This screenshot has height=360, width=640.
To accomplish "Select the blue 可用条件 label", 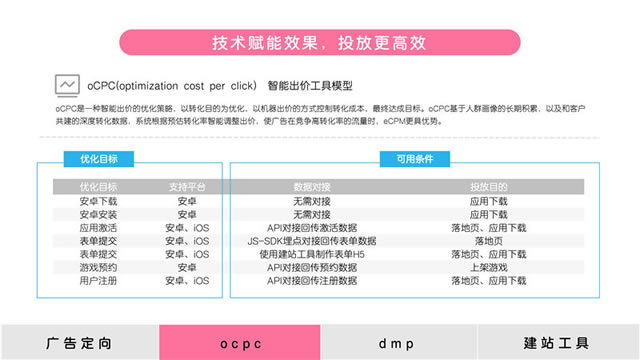I will click(415, 159).
